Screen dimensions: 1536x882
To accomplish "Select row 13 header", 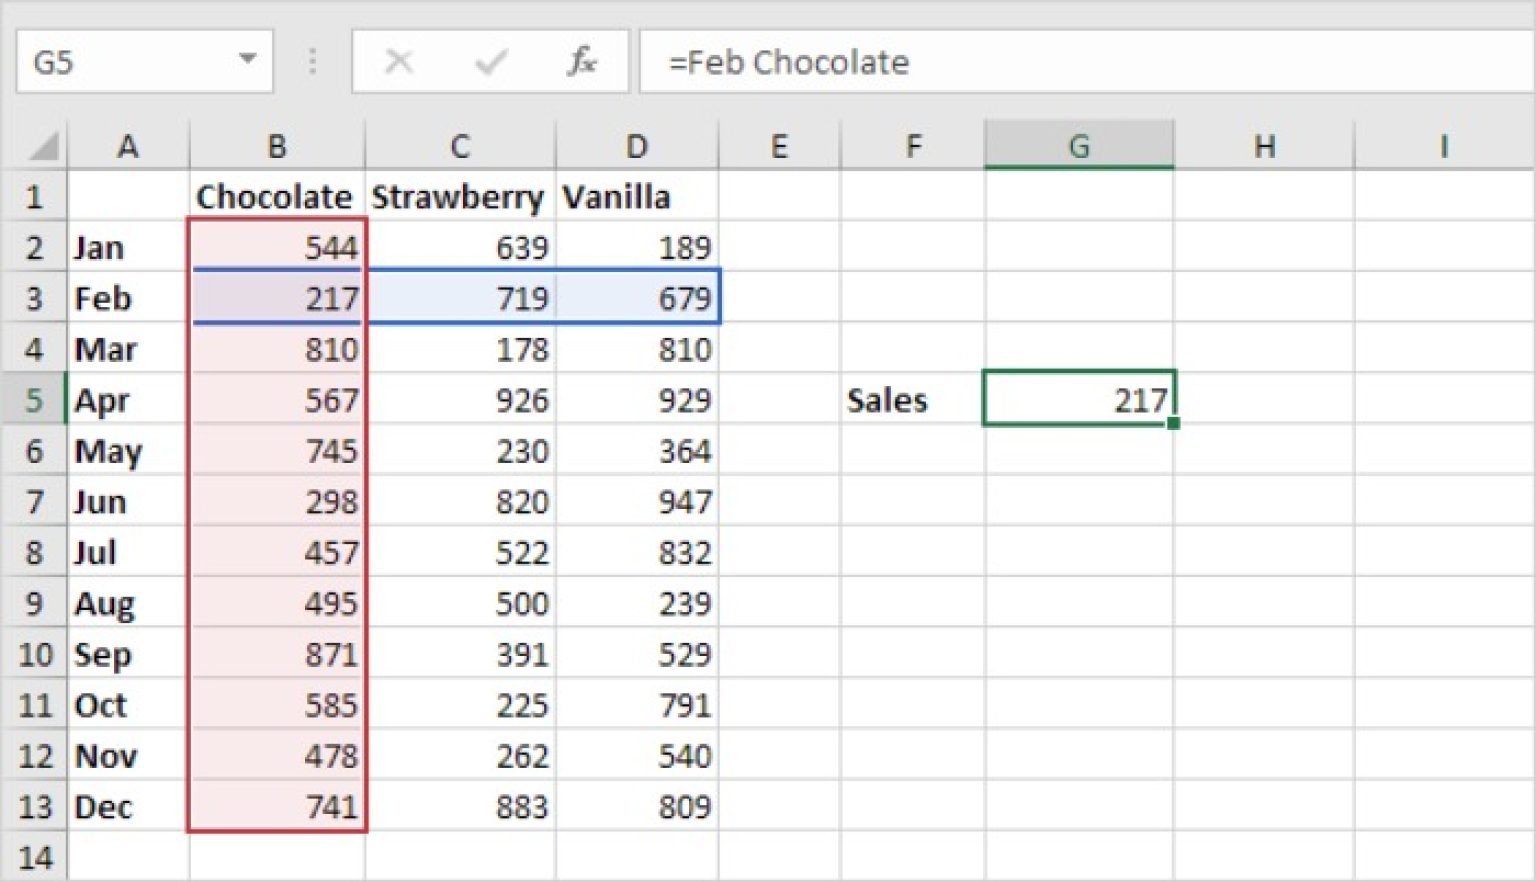I will click(35, 807).
